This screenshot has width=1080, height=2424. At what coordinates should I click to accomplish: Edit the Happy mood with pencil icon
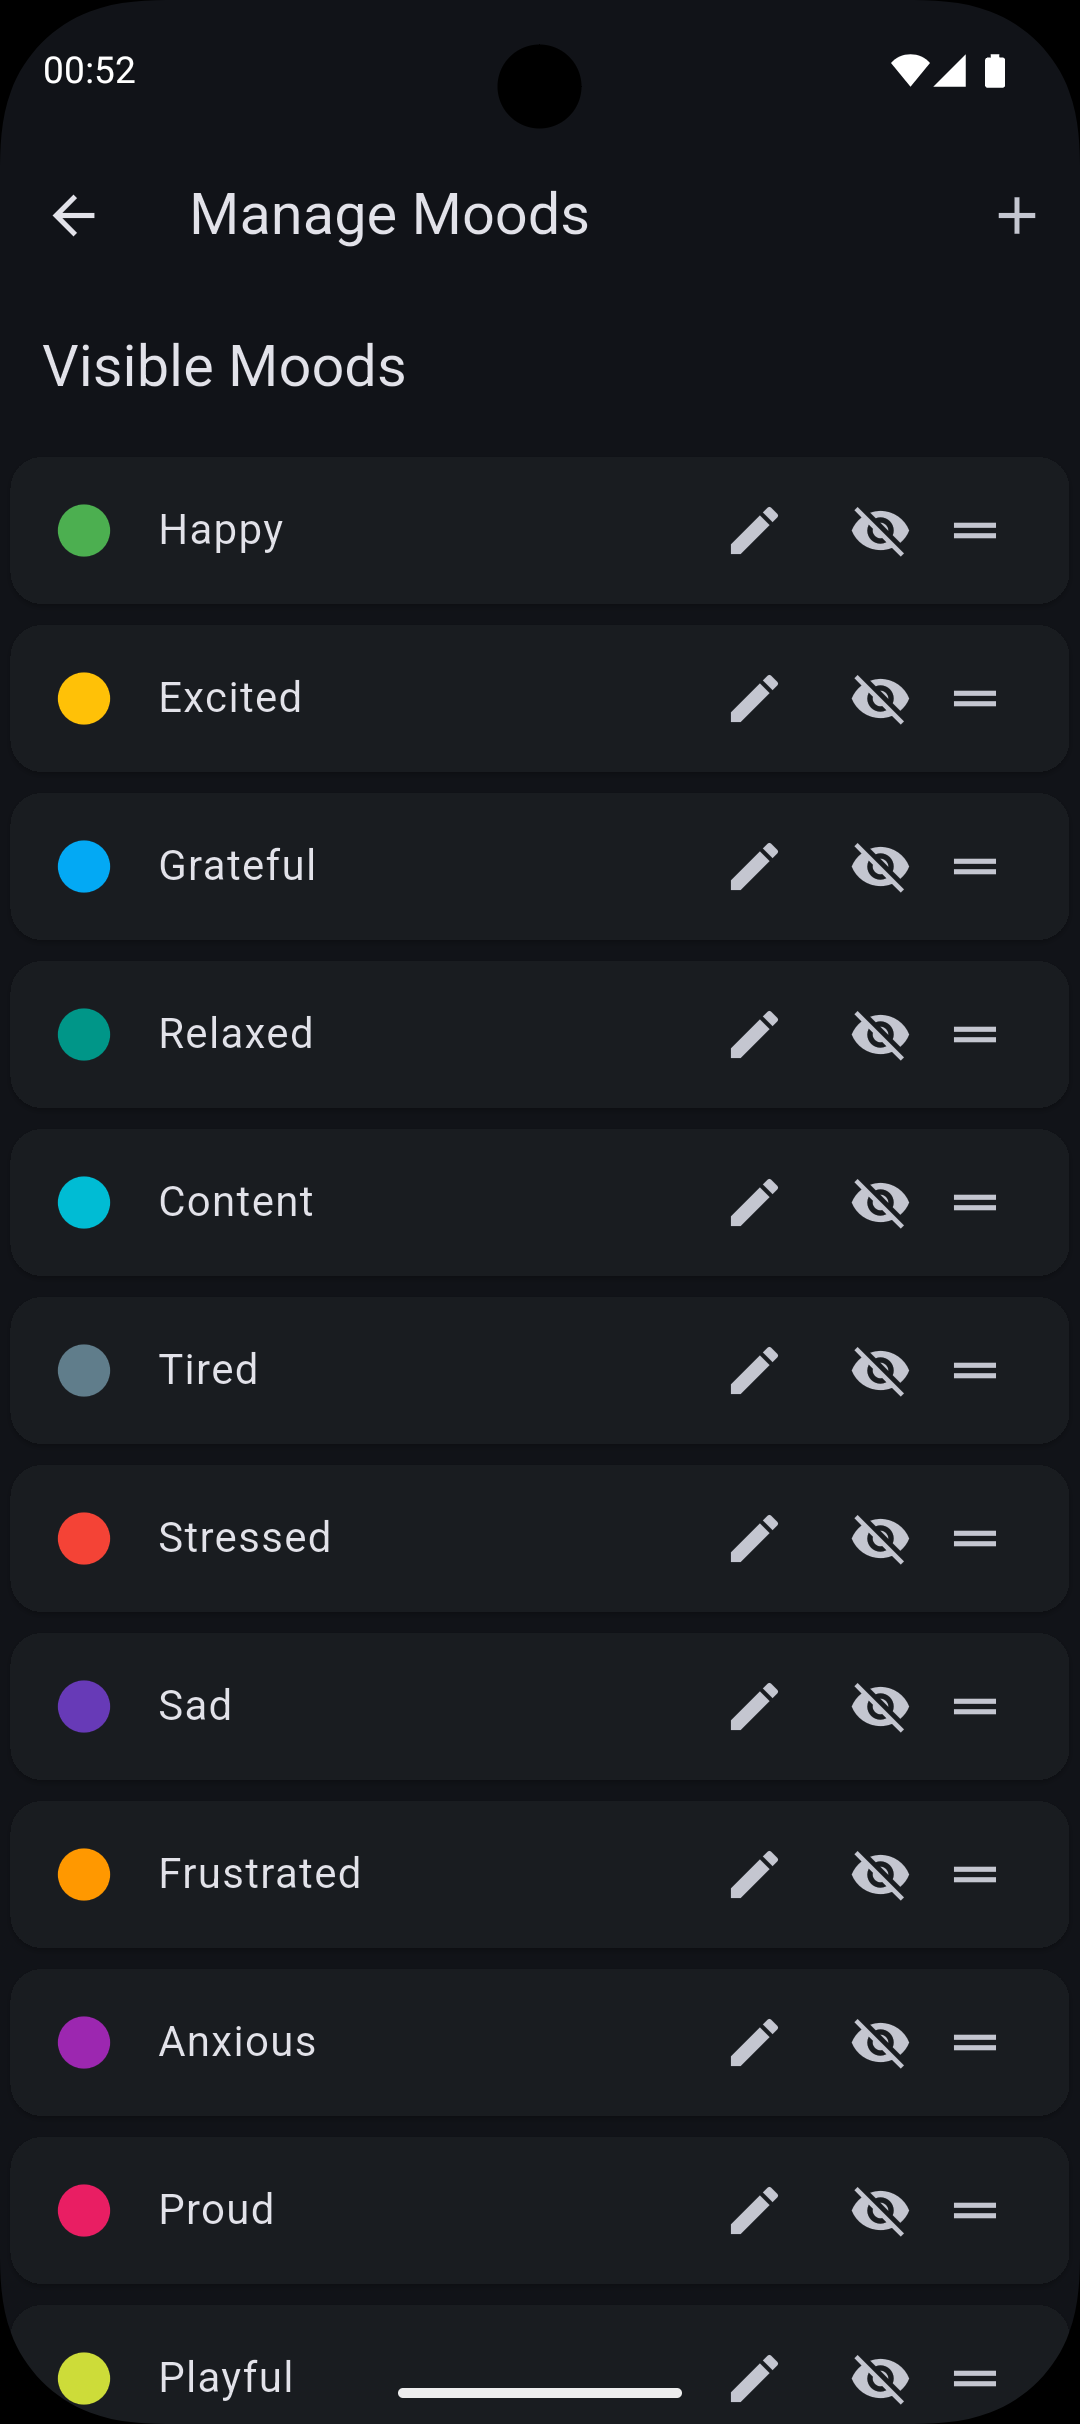[x=754, y=530]
